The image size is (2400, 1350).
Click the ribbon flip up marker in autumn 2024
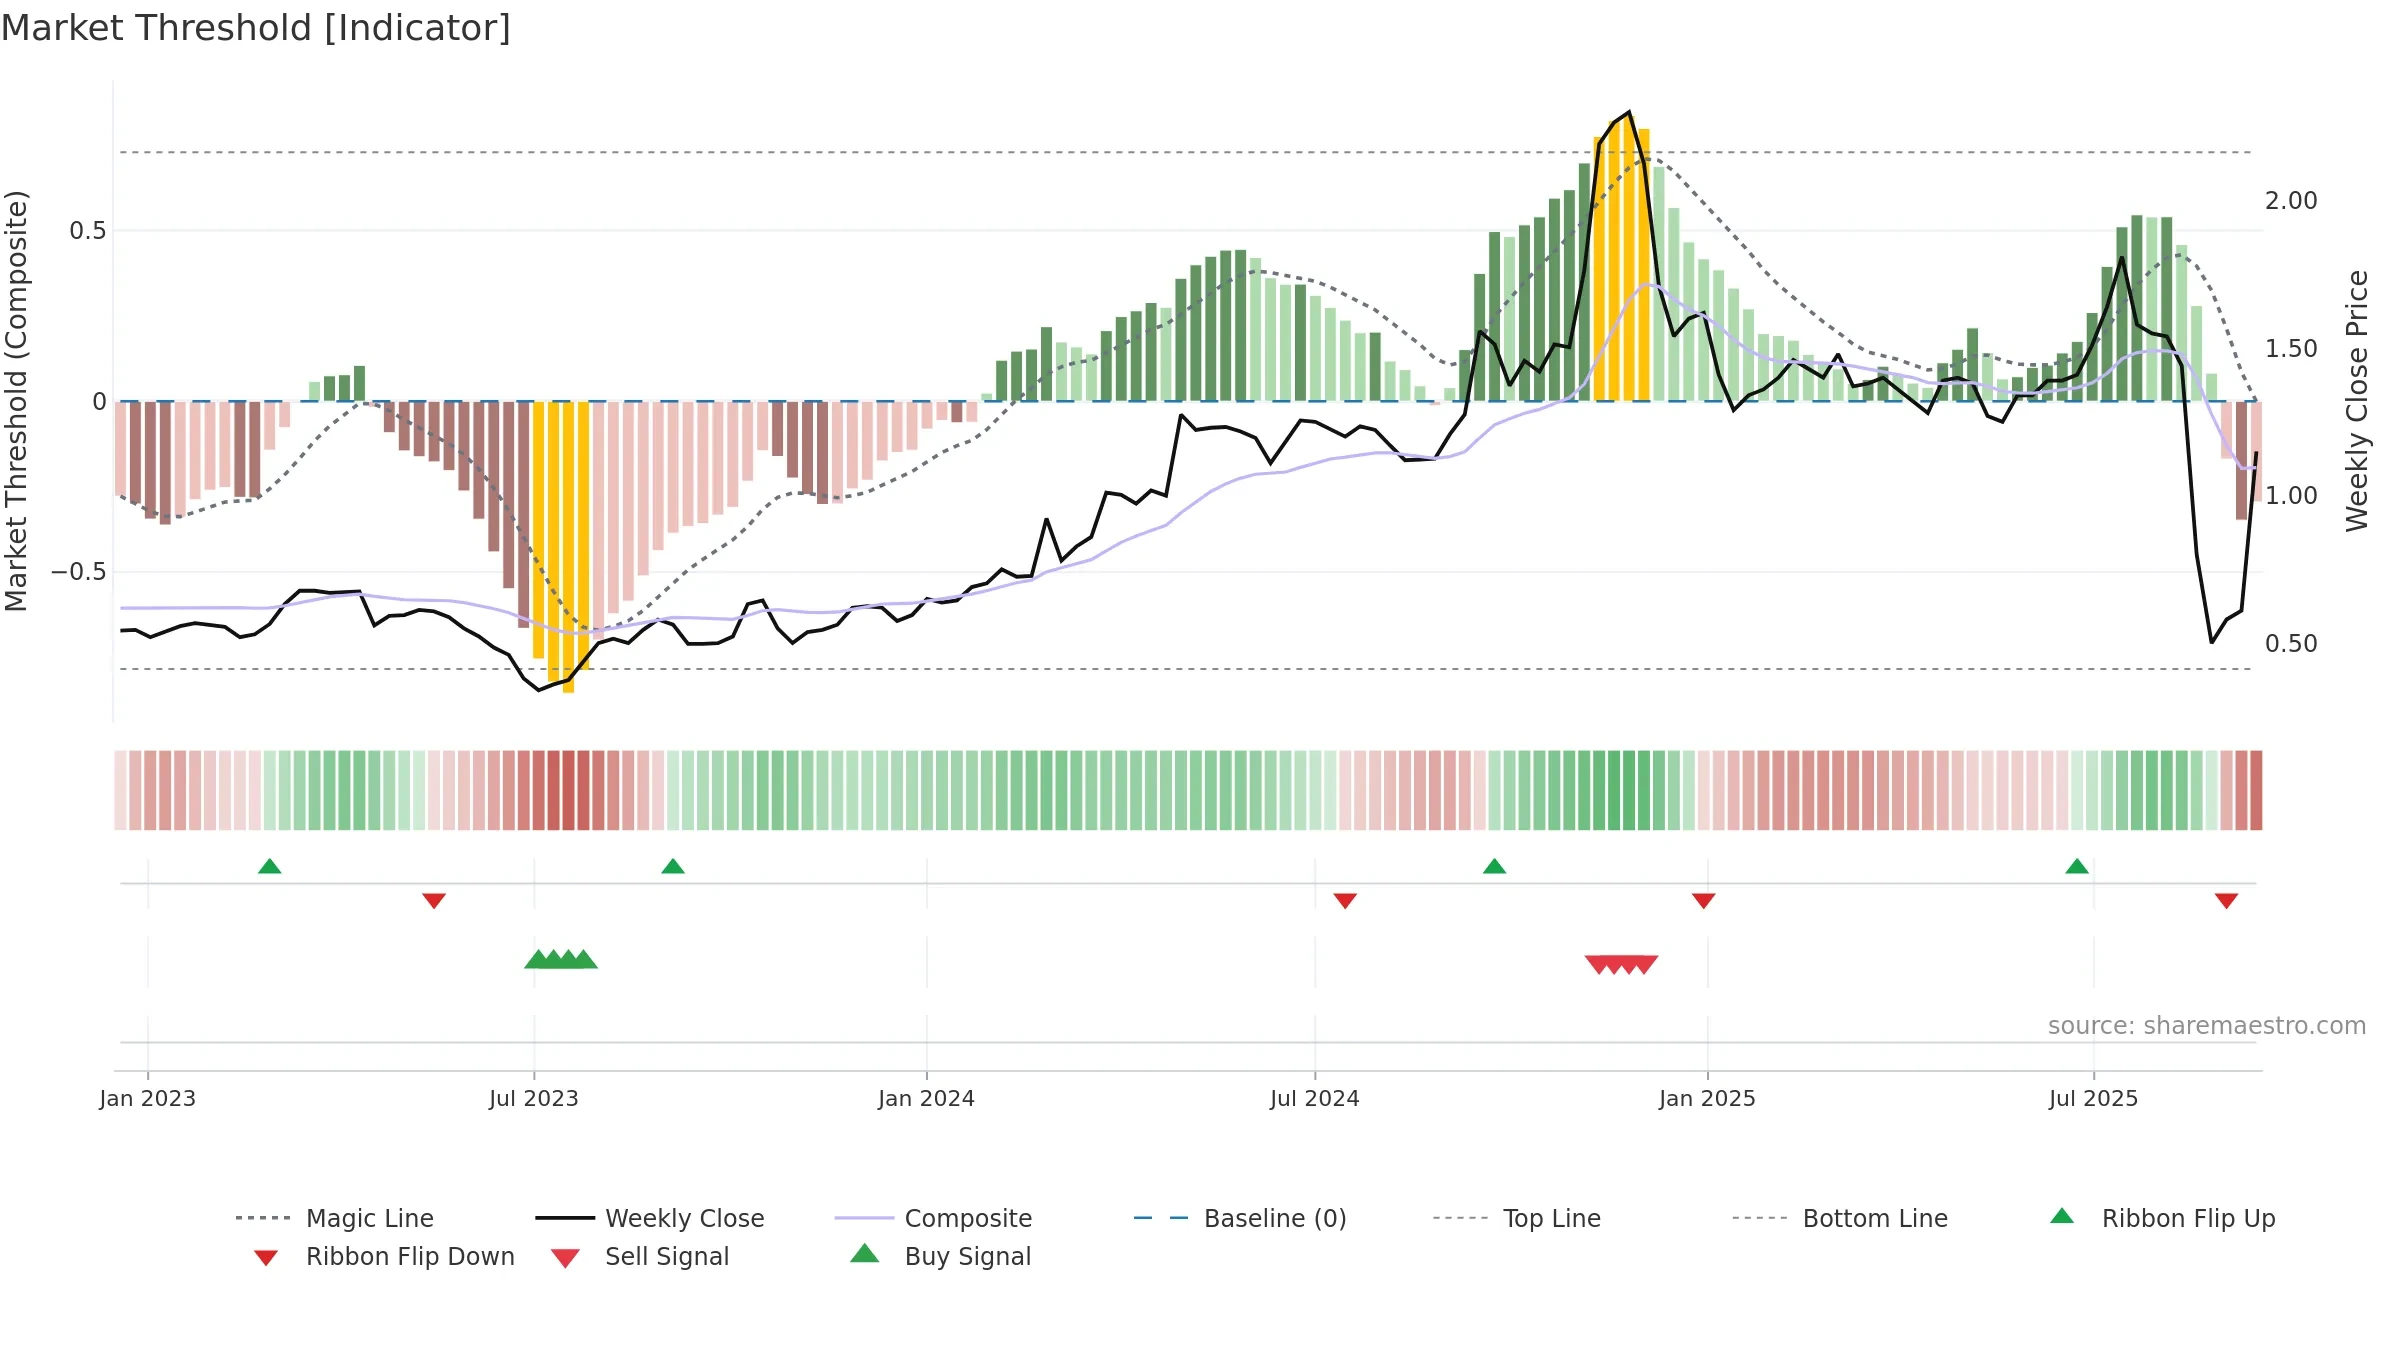coord(1494,866)
